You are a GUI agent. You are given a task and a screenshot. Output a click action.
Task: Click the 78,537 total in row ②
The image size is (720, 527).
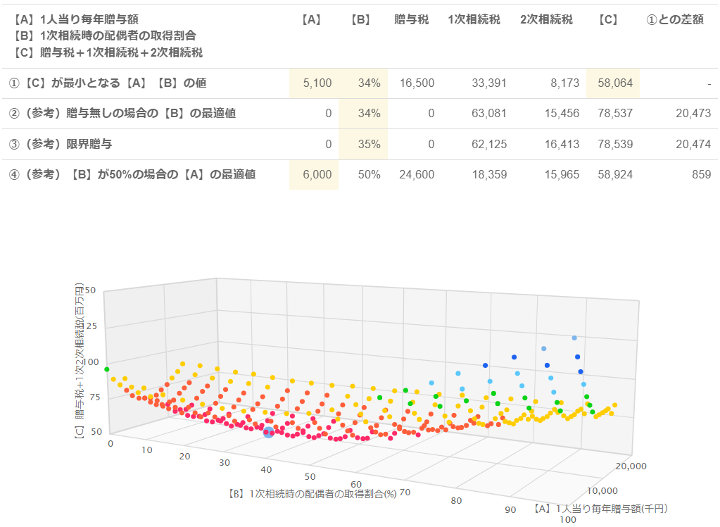[x=615, y=113]
